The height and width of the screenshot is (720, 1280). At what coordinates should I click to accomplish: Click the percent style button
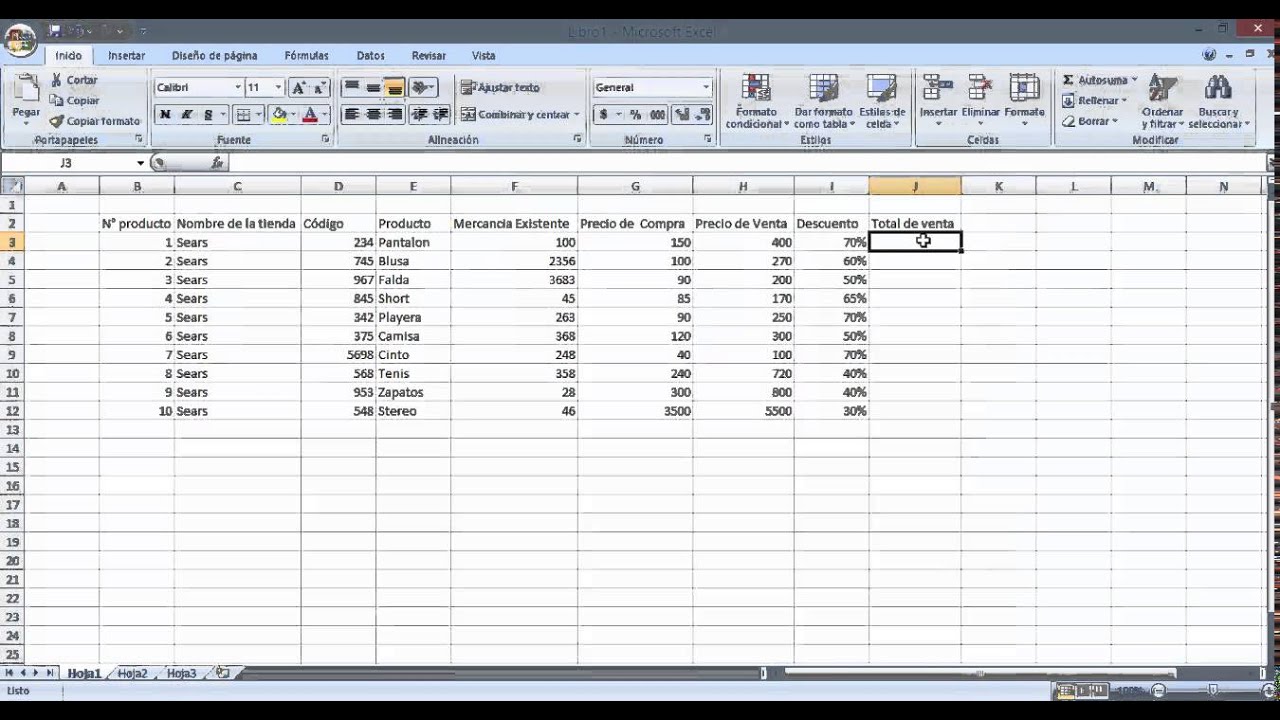(635, 115)
